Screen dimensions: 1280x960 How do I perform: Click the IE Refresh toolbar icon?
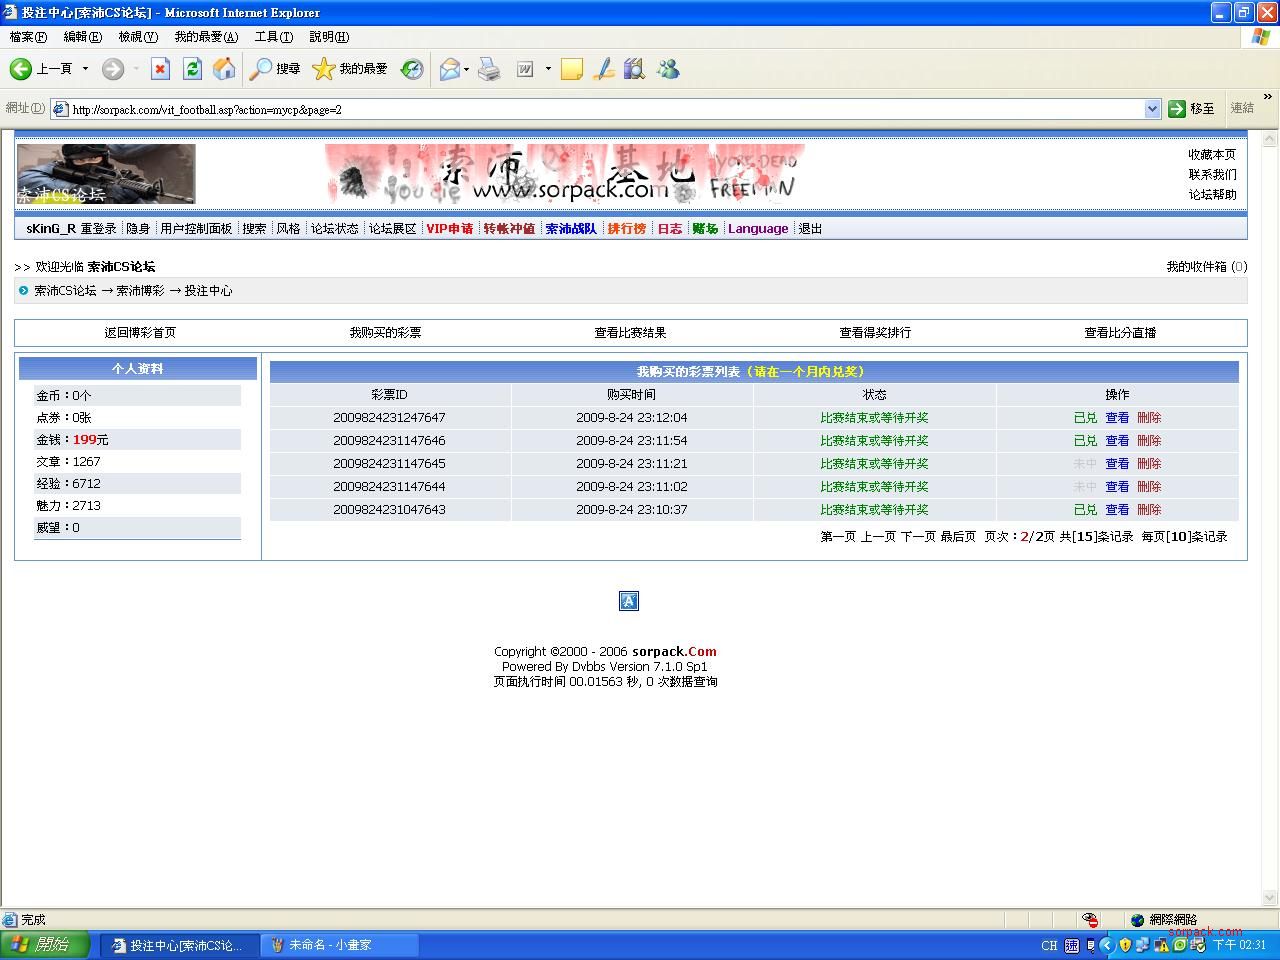coord(193,69)
